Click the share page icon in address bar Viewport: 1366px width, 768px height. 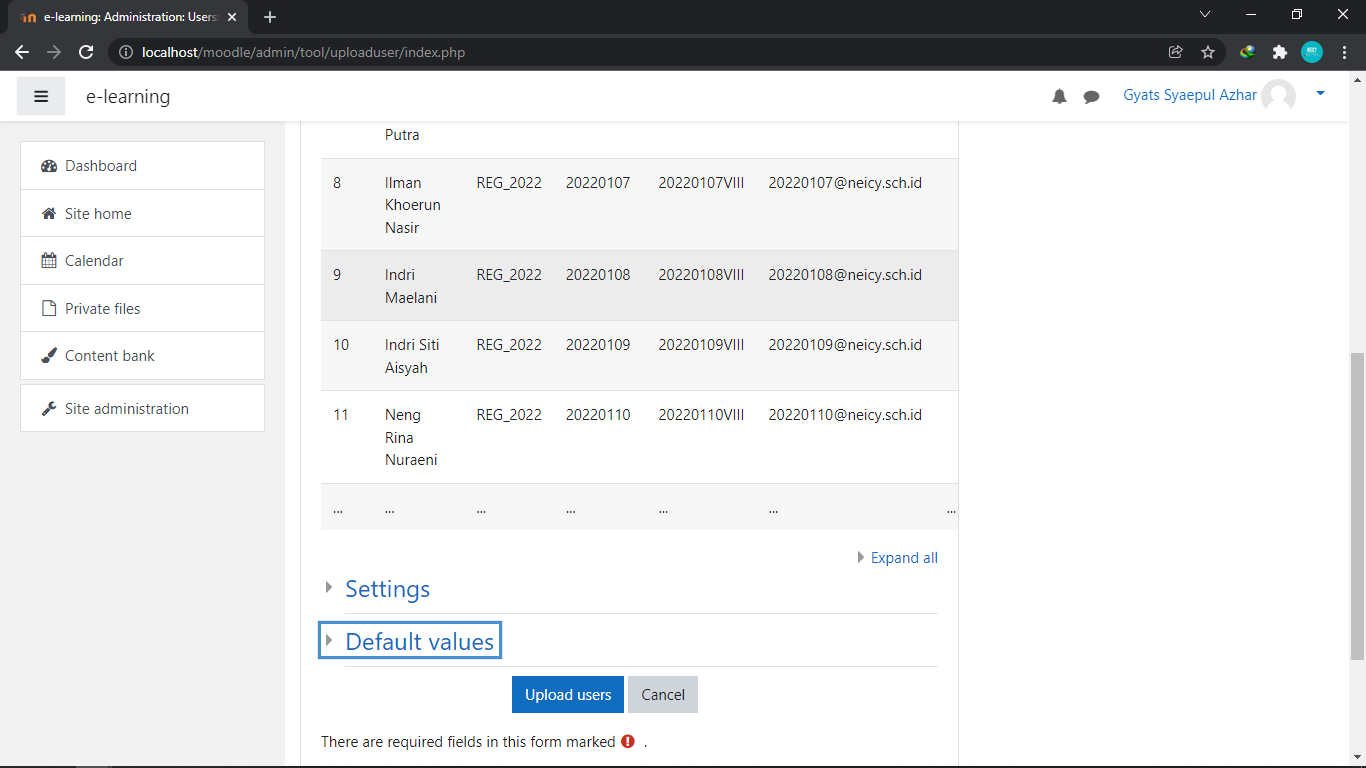(1176, 52)
